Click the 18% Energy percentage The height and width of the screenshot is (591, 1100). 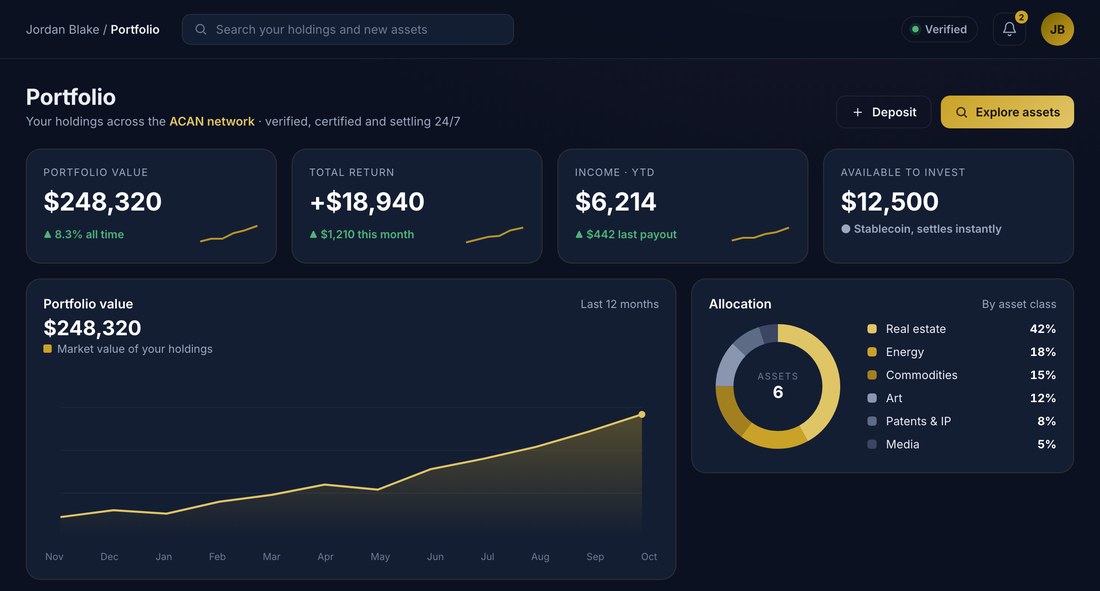click(1042, 352)
